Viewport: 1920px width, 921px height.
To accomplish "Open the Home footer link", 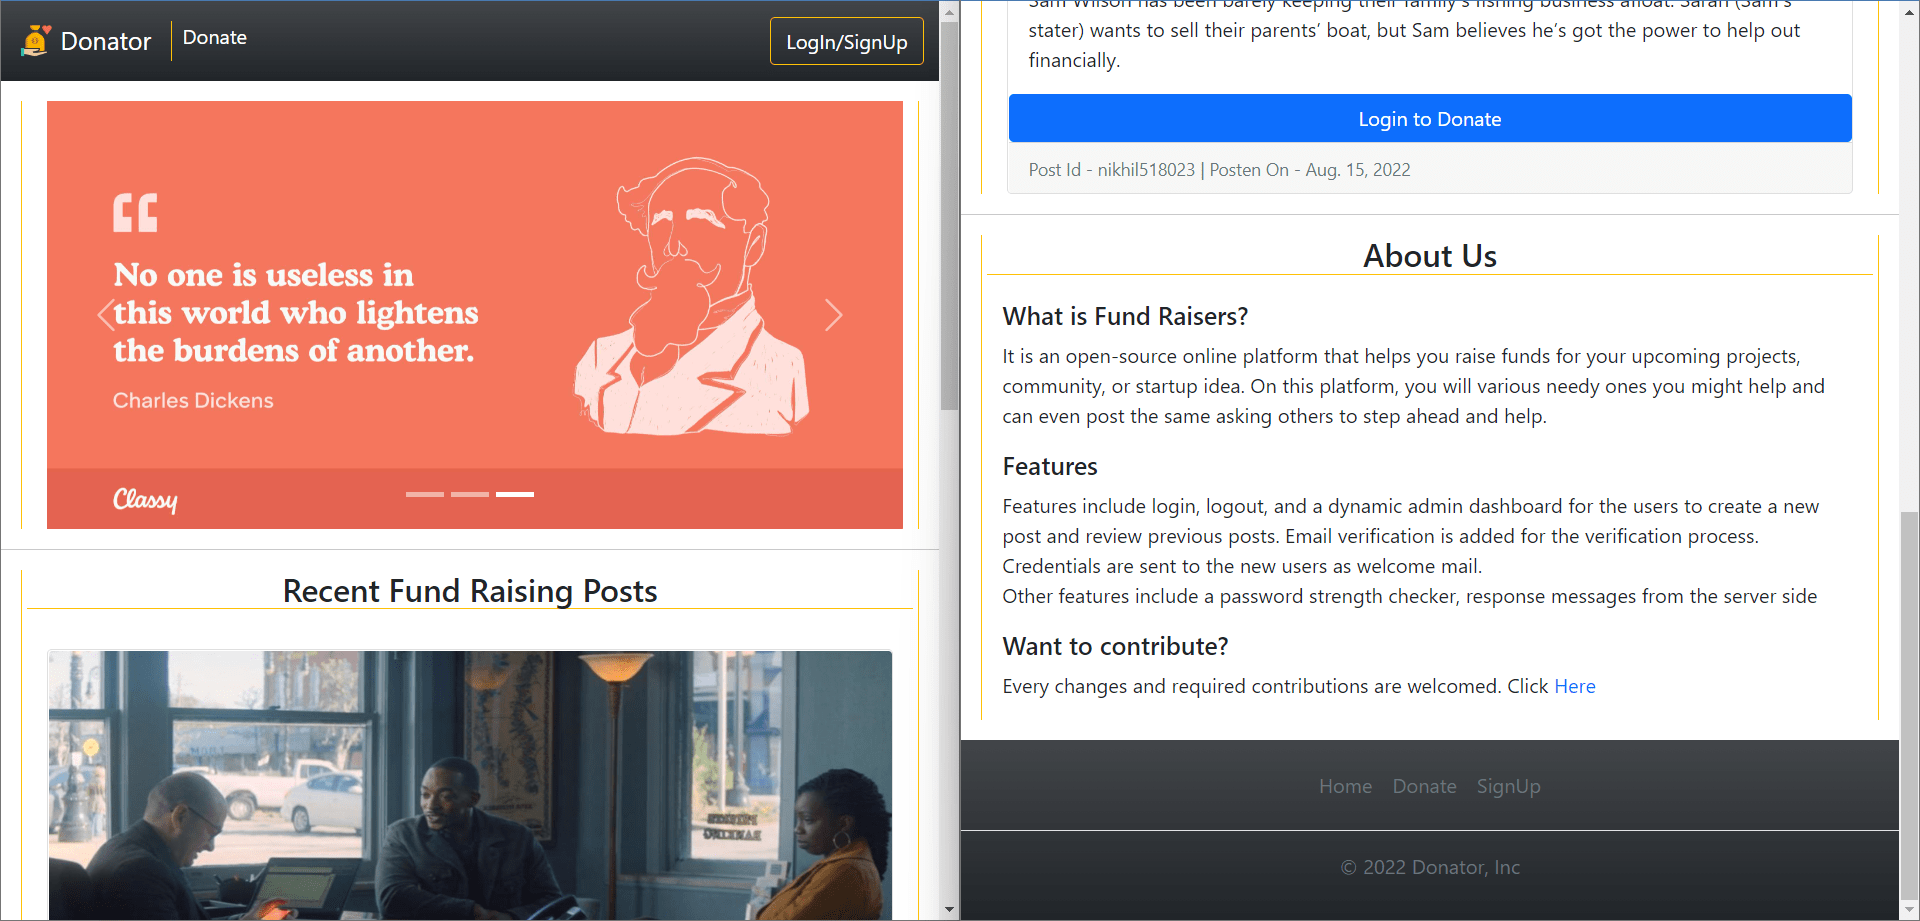I will click(x=1345, y=786).
